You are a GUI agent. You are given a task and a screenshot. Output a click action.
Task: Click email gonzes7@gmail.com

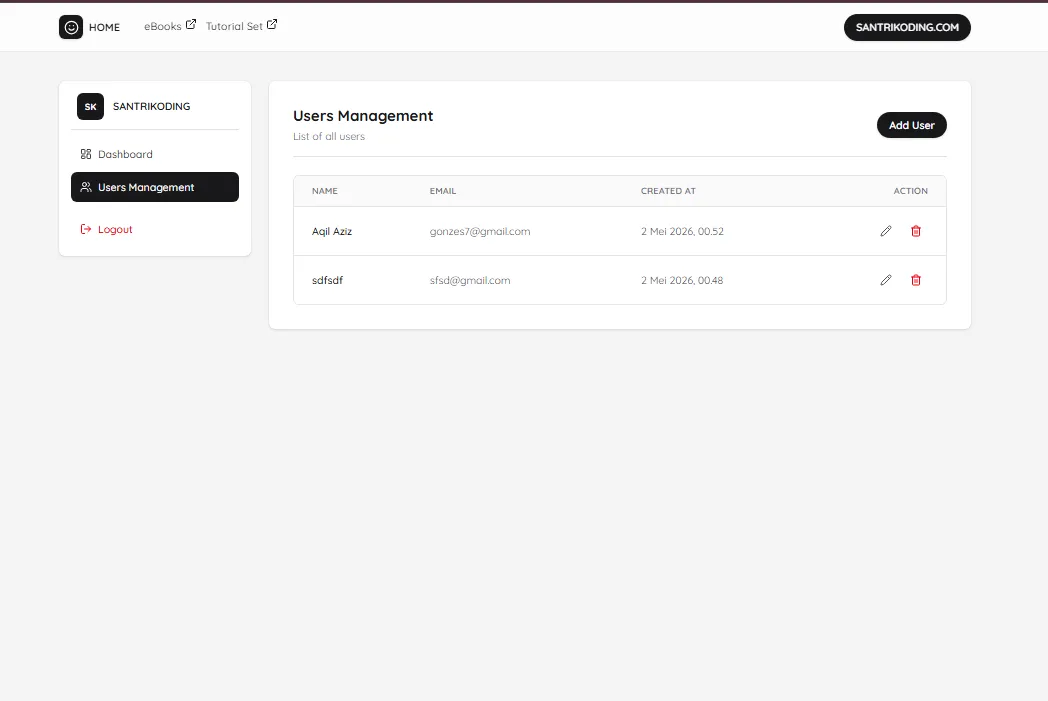pyautogui.click(x=480, y=231)
